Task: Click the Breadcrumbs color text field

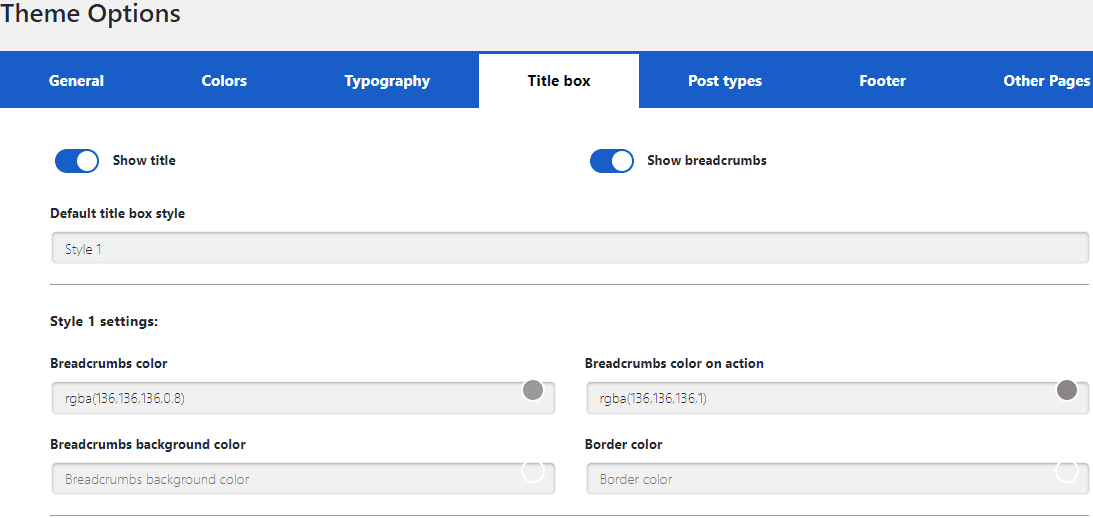Action: click(280, 398)
